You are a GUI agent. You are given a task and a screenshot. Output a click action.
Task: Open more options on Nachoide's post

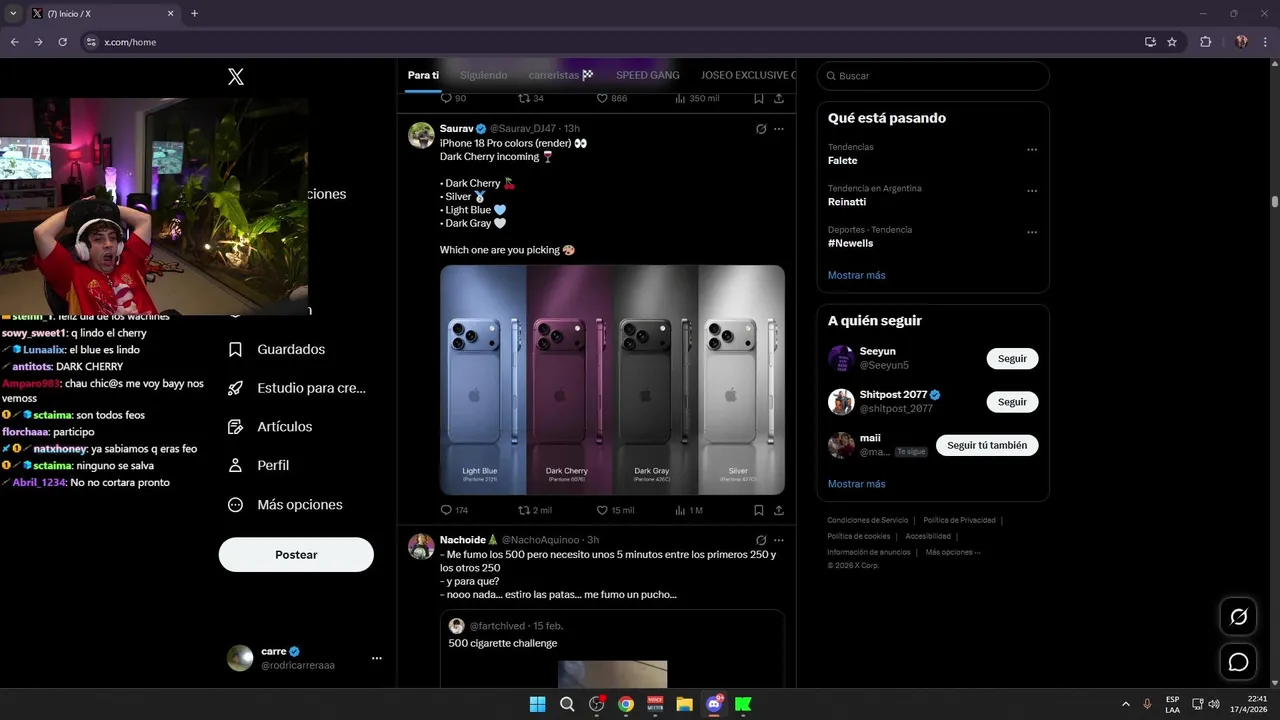click(779, 540)
